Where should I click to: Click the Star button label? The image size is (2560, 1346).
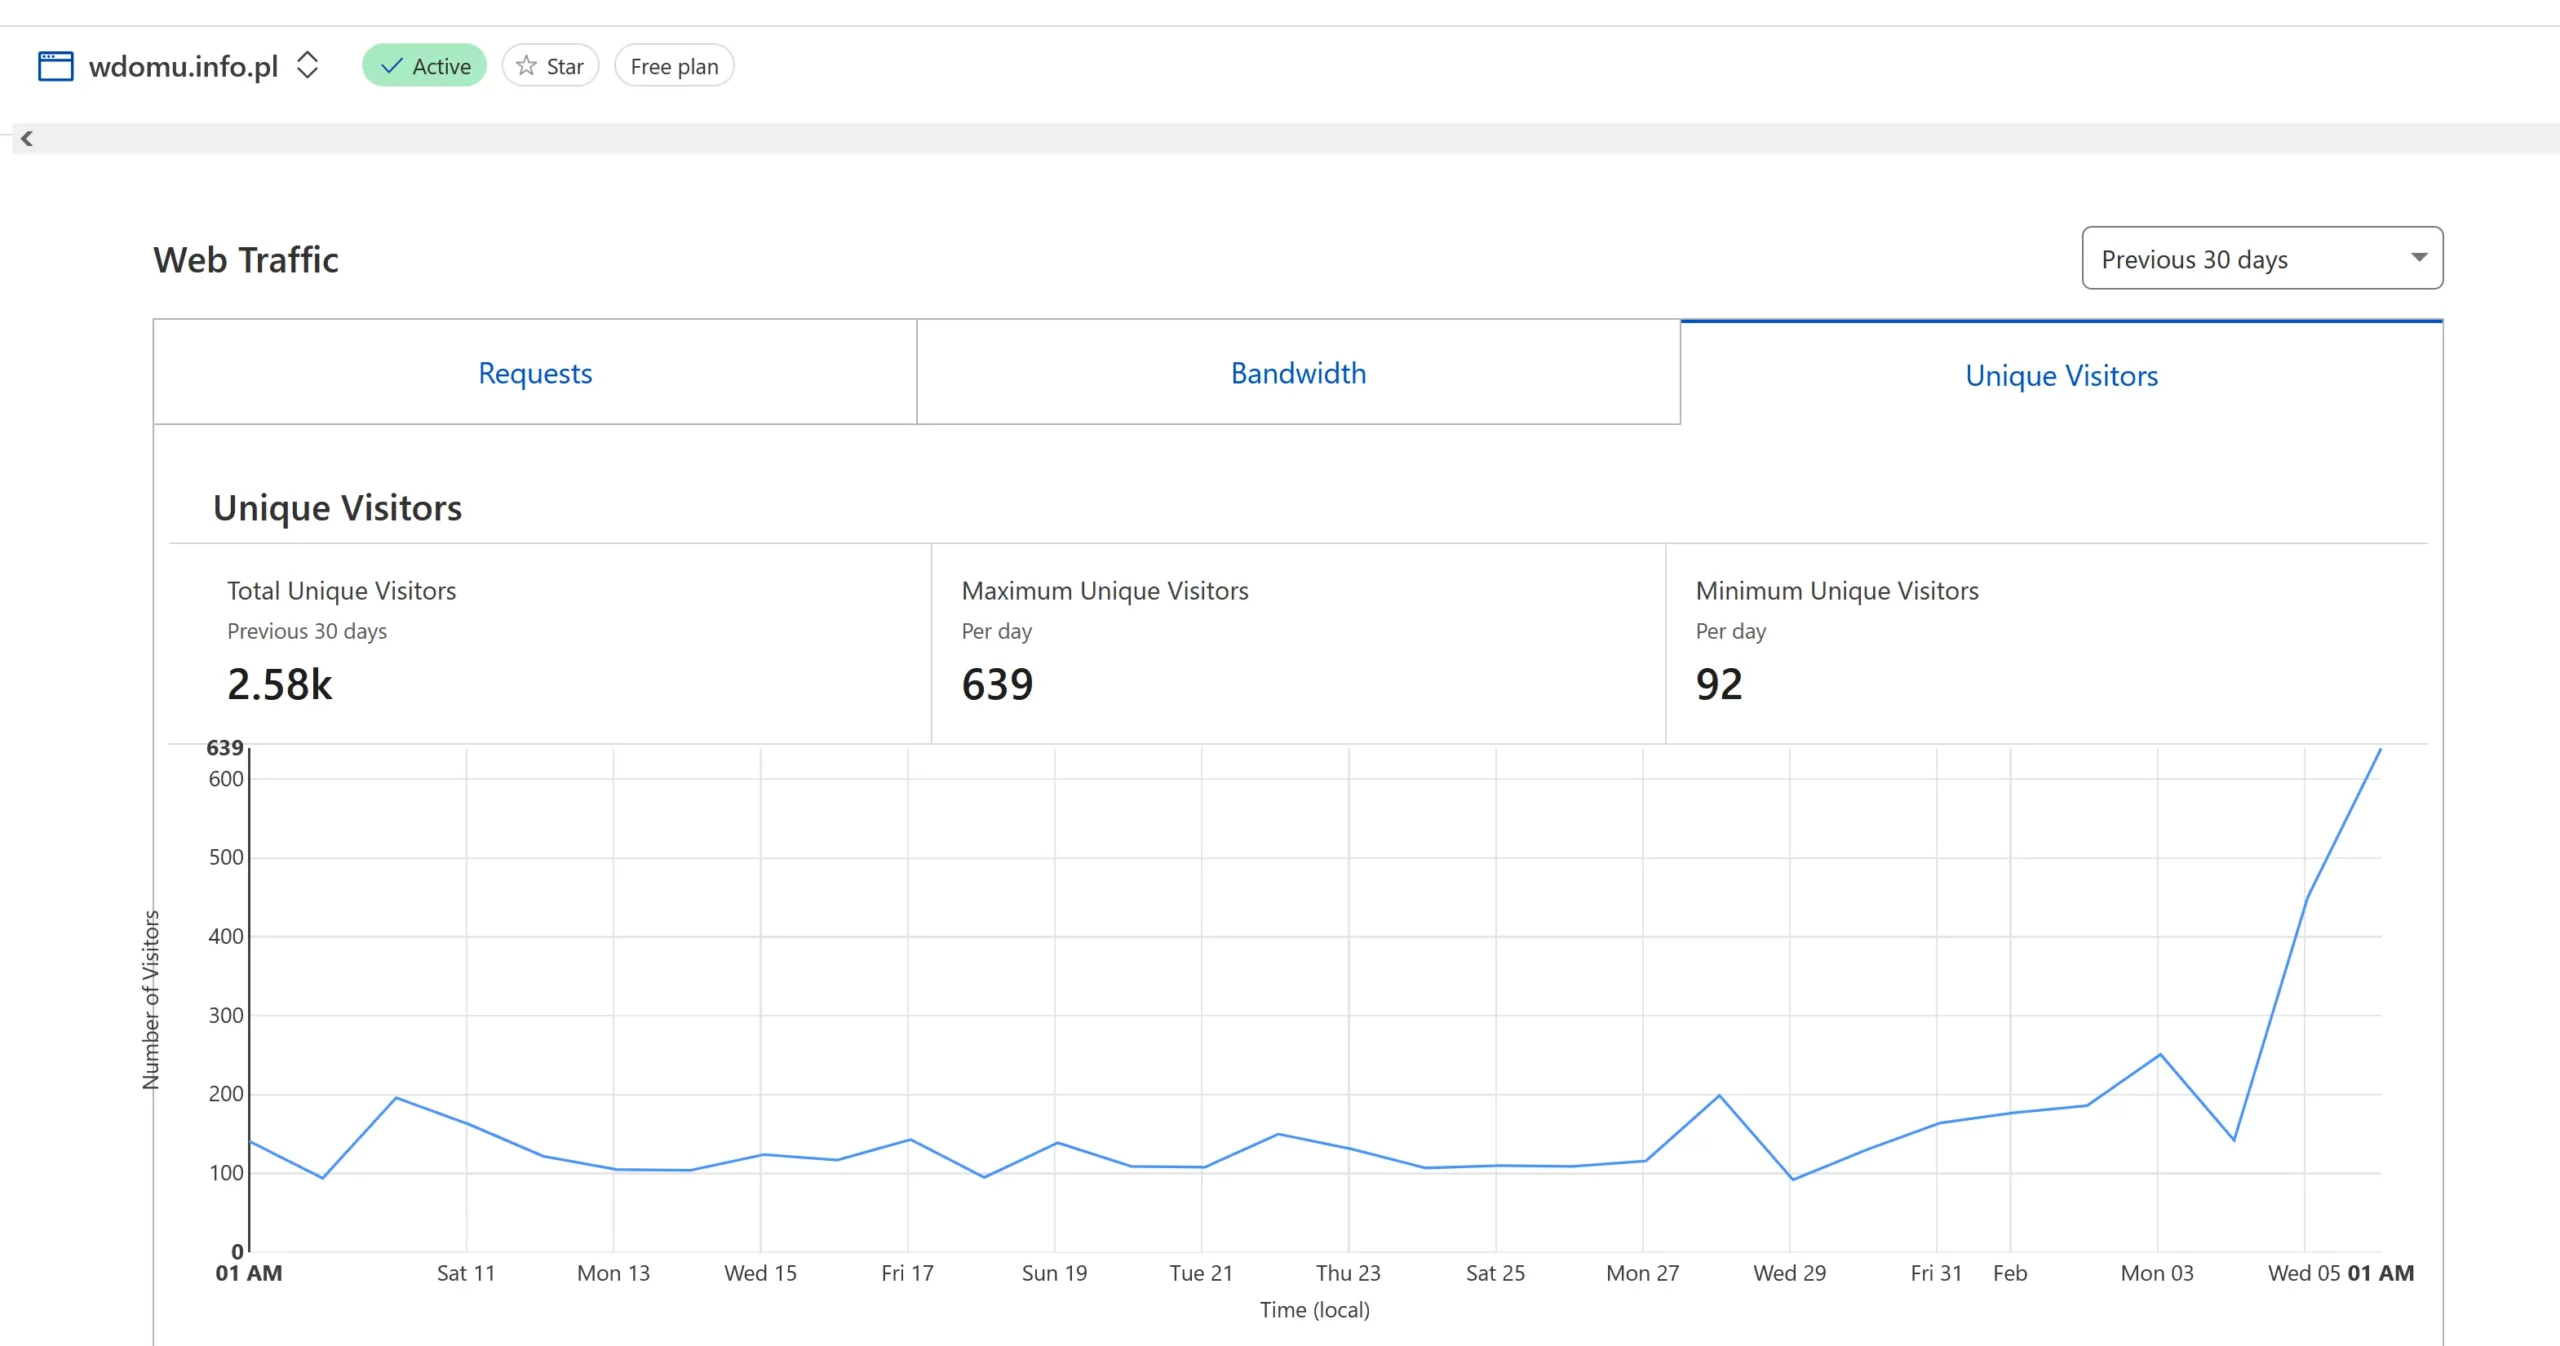[565, 67]
